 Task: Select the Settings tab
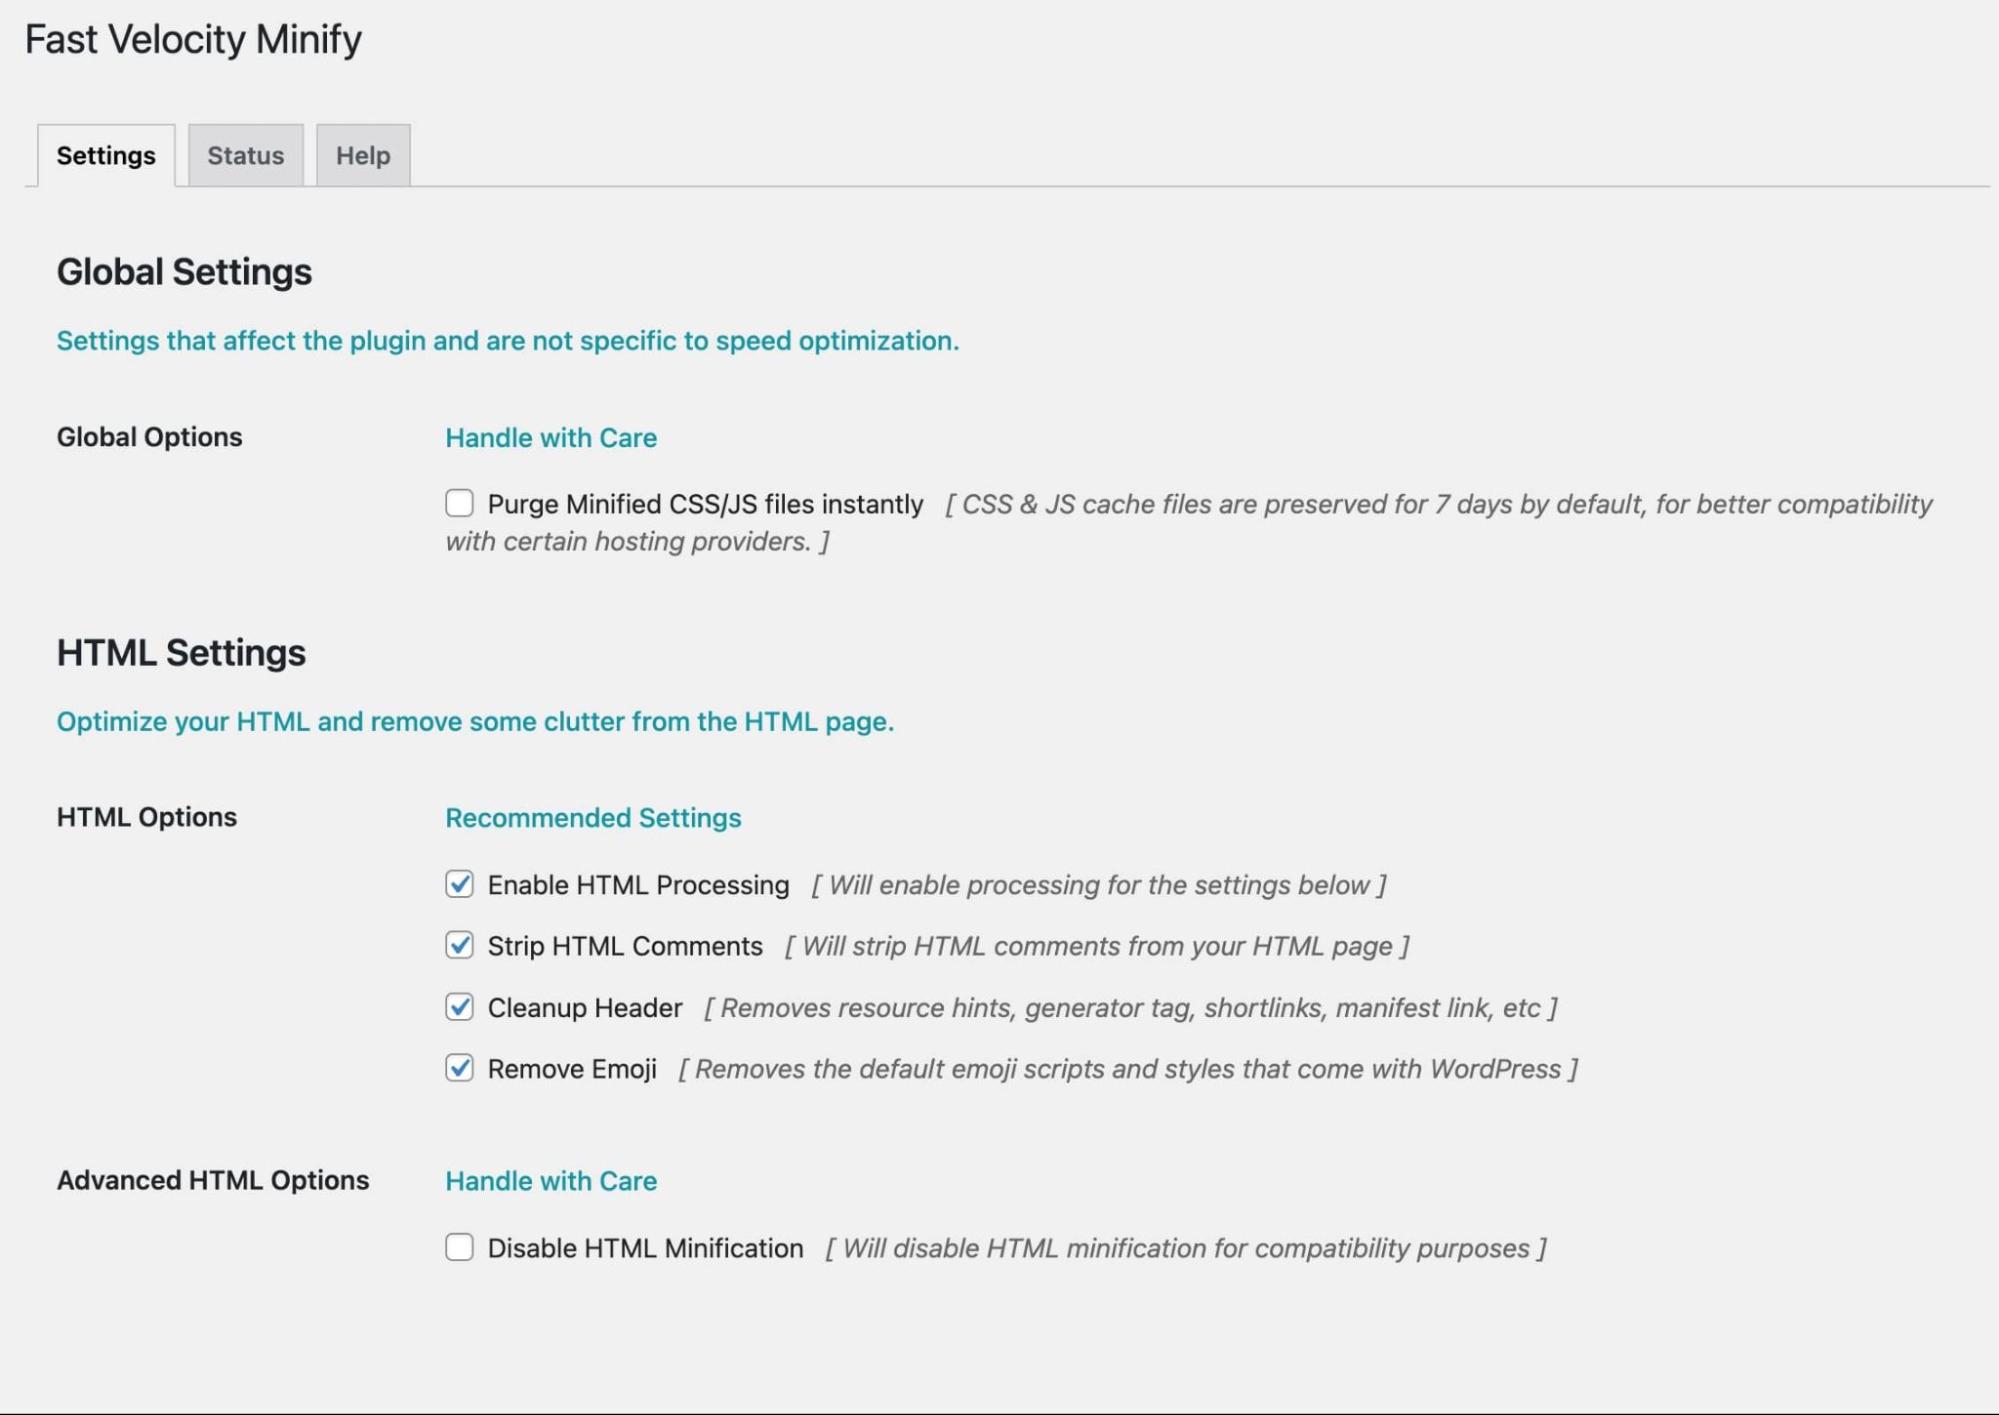click(x=106, y=155)
